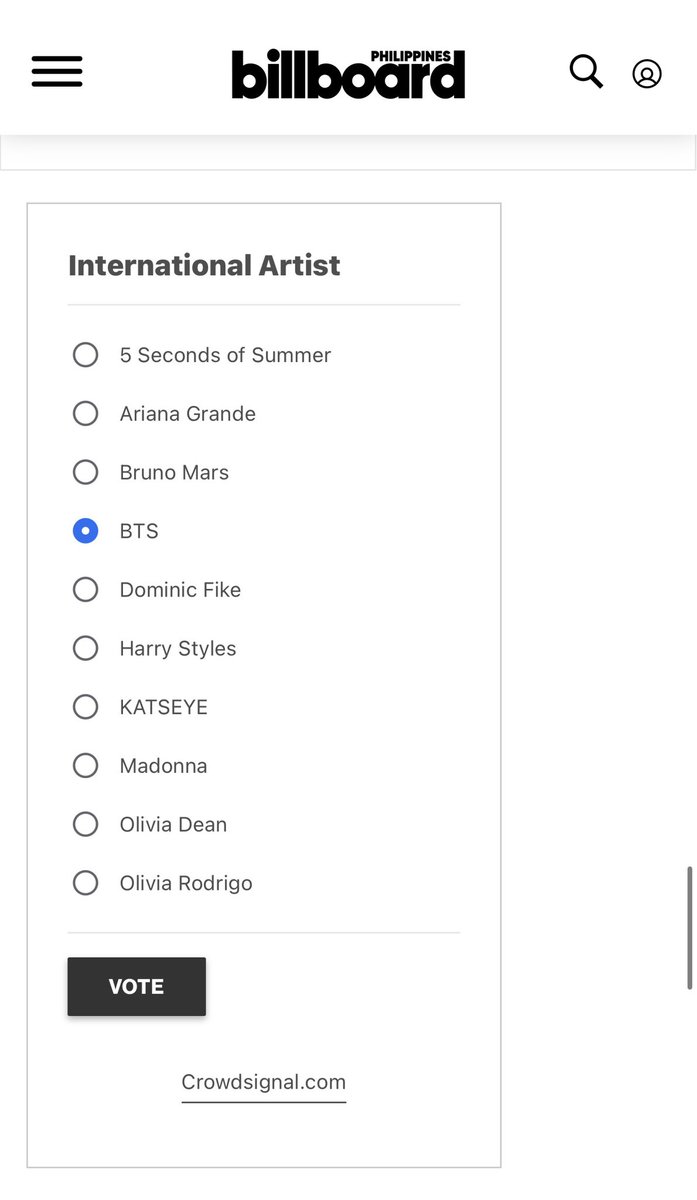This screenshot has width=697, height=1200.
Task: Go to Billboard Philippines home logo
Action: pyautogui.click(x=349, y=74)
